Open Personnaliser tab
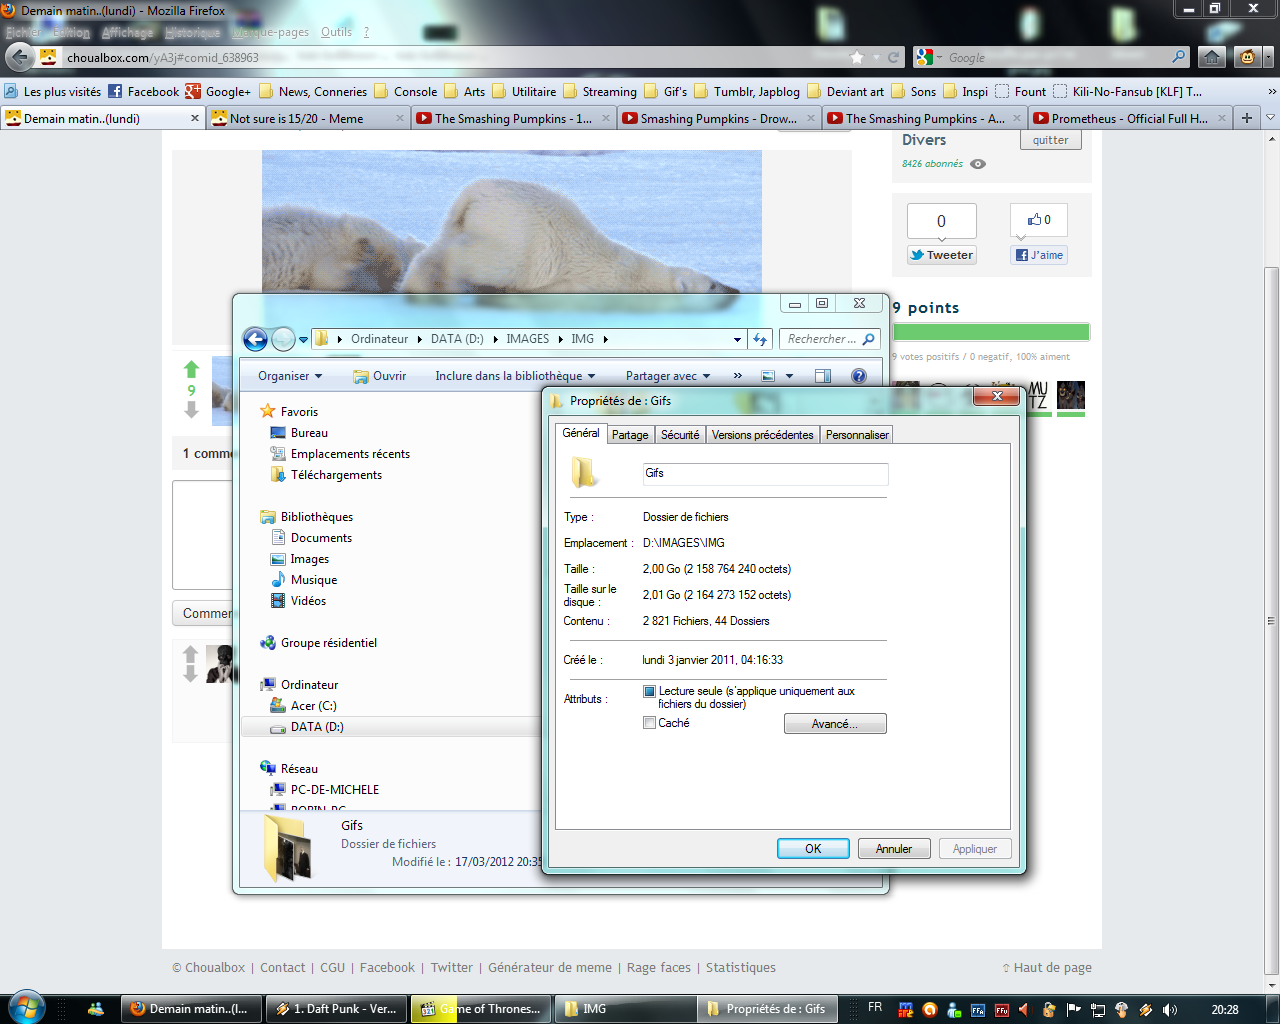The height and width of the screenshot is (1024, 1280). [857, 435]
